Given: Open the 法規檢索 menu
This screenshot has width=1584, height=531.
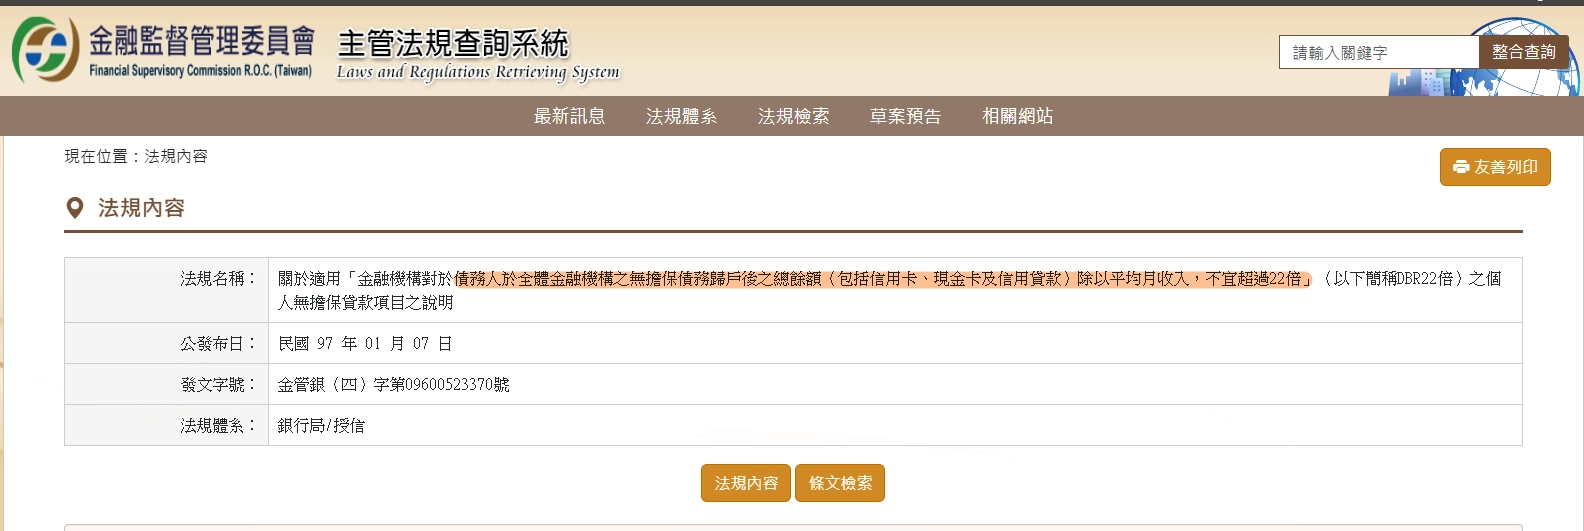Looking at the screenshot, I should coord(793,116).
